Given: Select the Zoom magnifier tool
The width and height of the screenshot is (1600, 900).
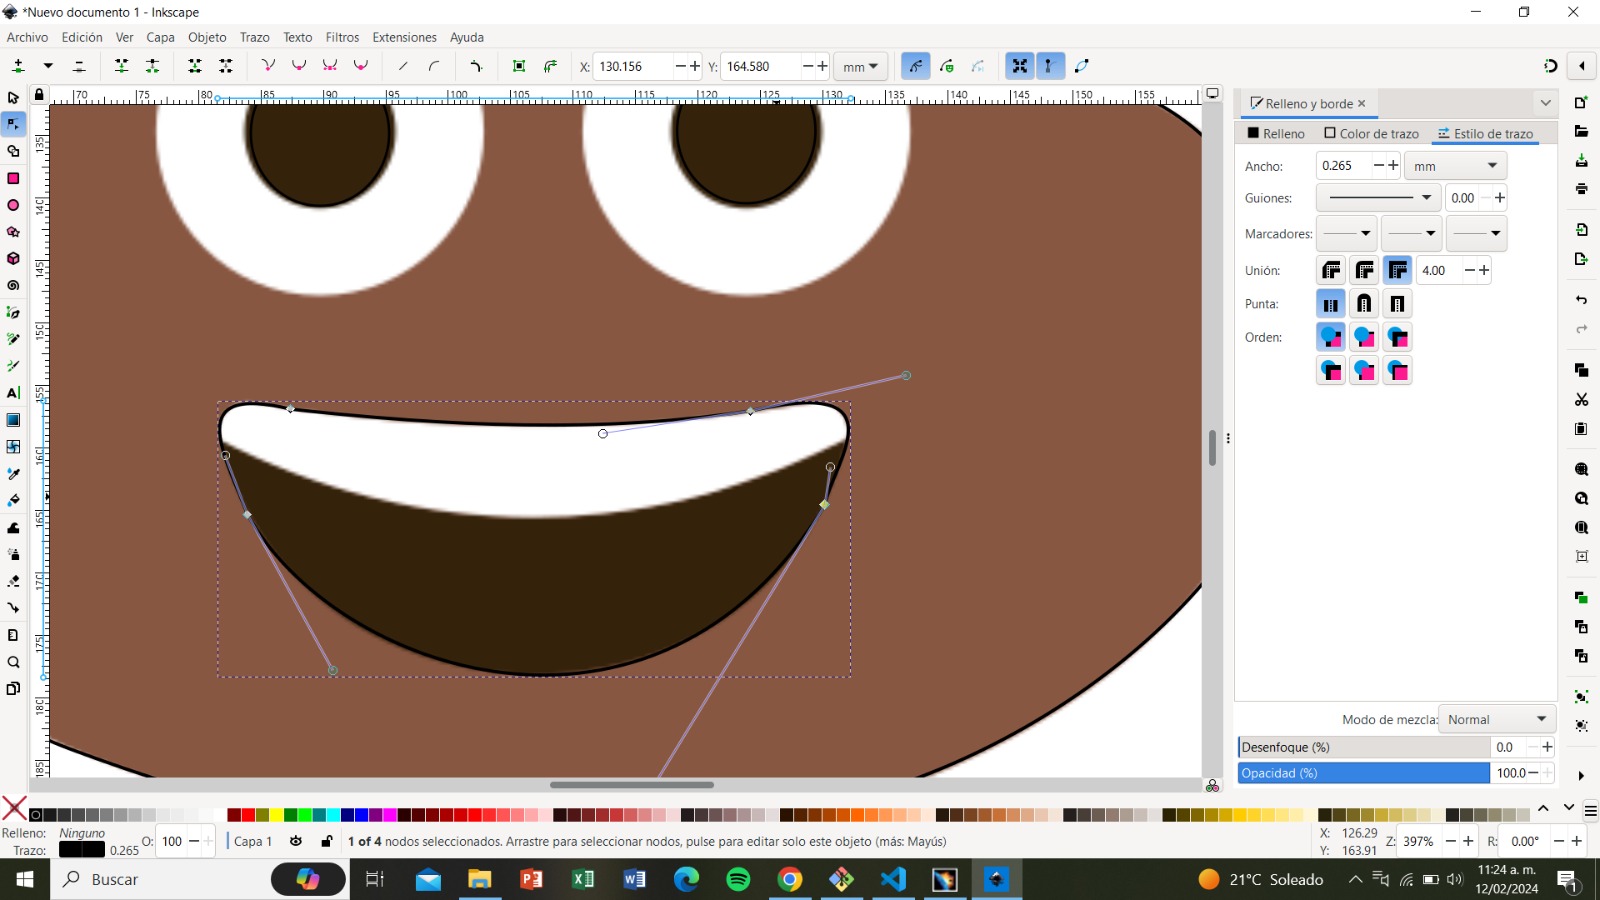Looking at the screenshot, I should coord(13,662).
